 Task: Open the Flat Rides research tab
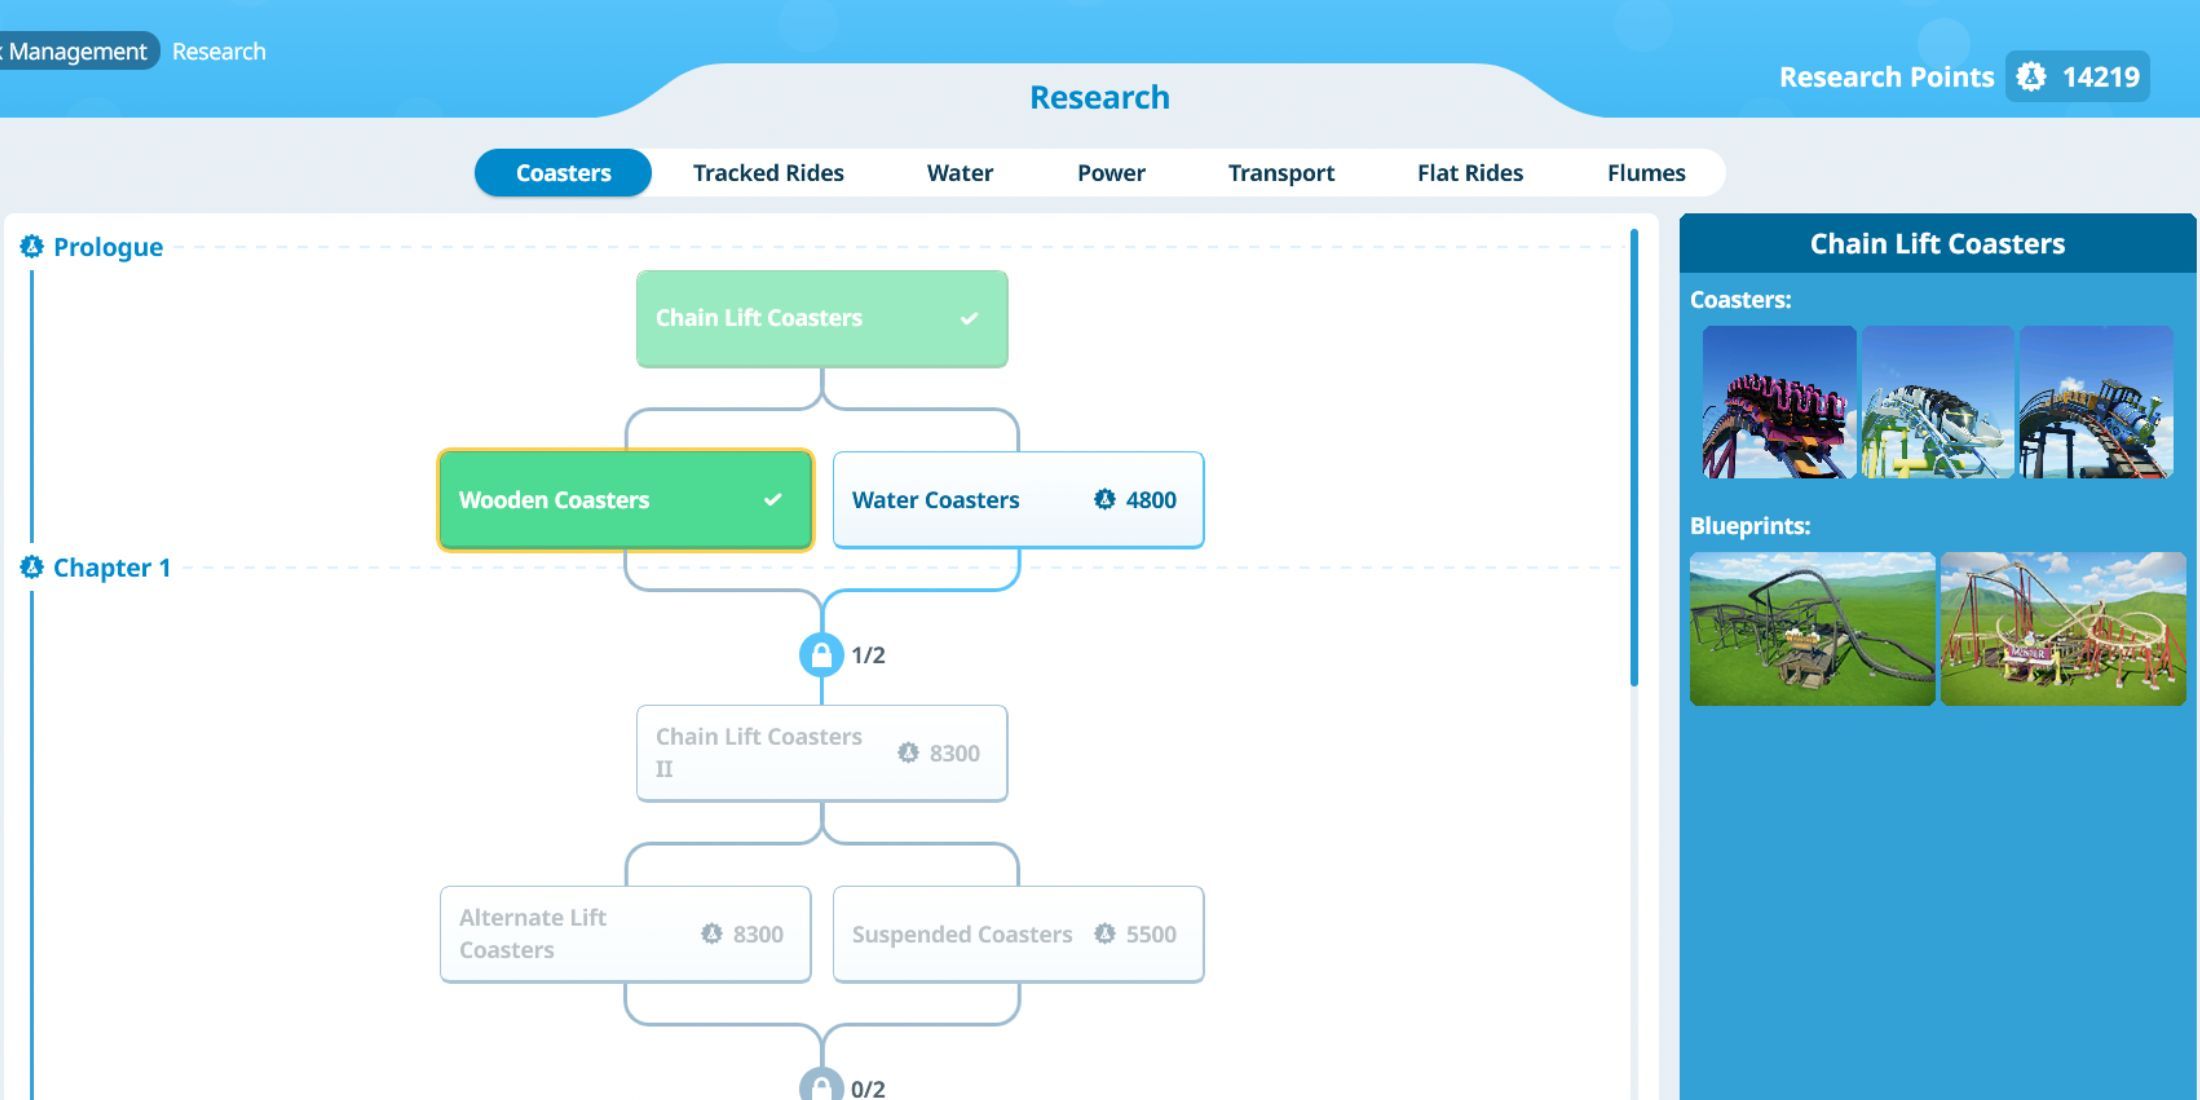(1469, 173)
